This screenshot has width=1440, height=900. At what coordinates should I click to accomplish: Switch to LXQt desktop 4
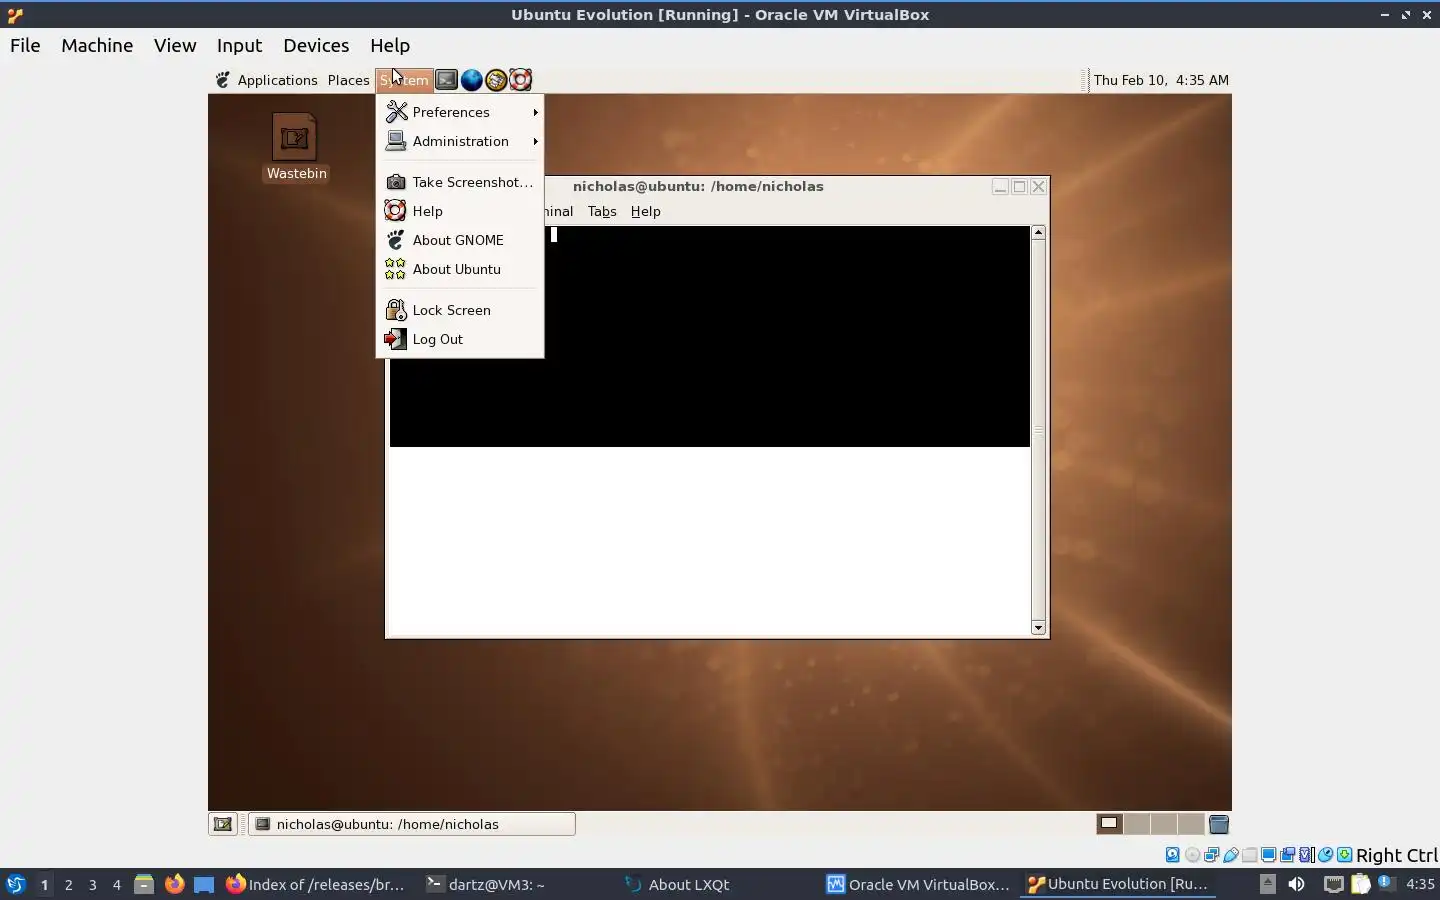pos(116,884)
